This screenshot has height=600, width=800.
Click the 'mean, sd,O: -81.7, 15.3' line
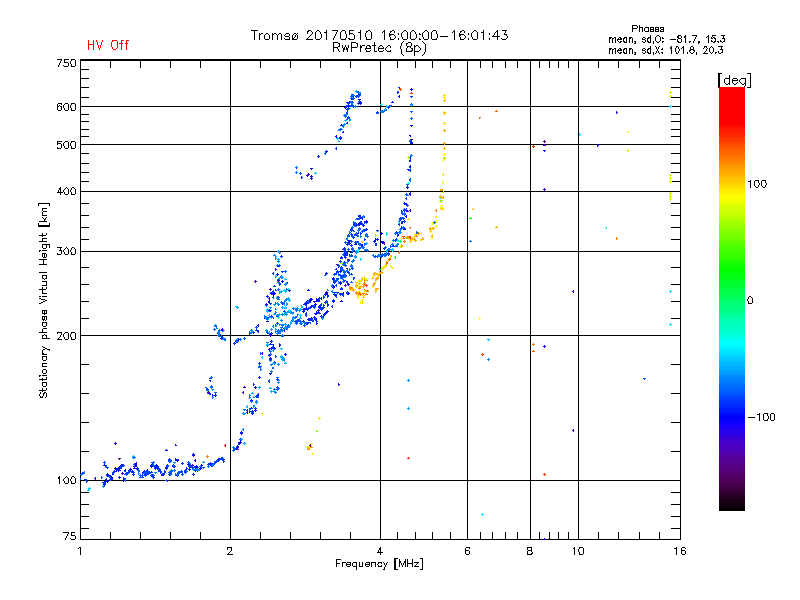pos(666,39)
